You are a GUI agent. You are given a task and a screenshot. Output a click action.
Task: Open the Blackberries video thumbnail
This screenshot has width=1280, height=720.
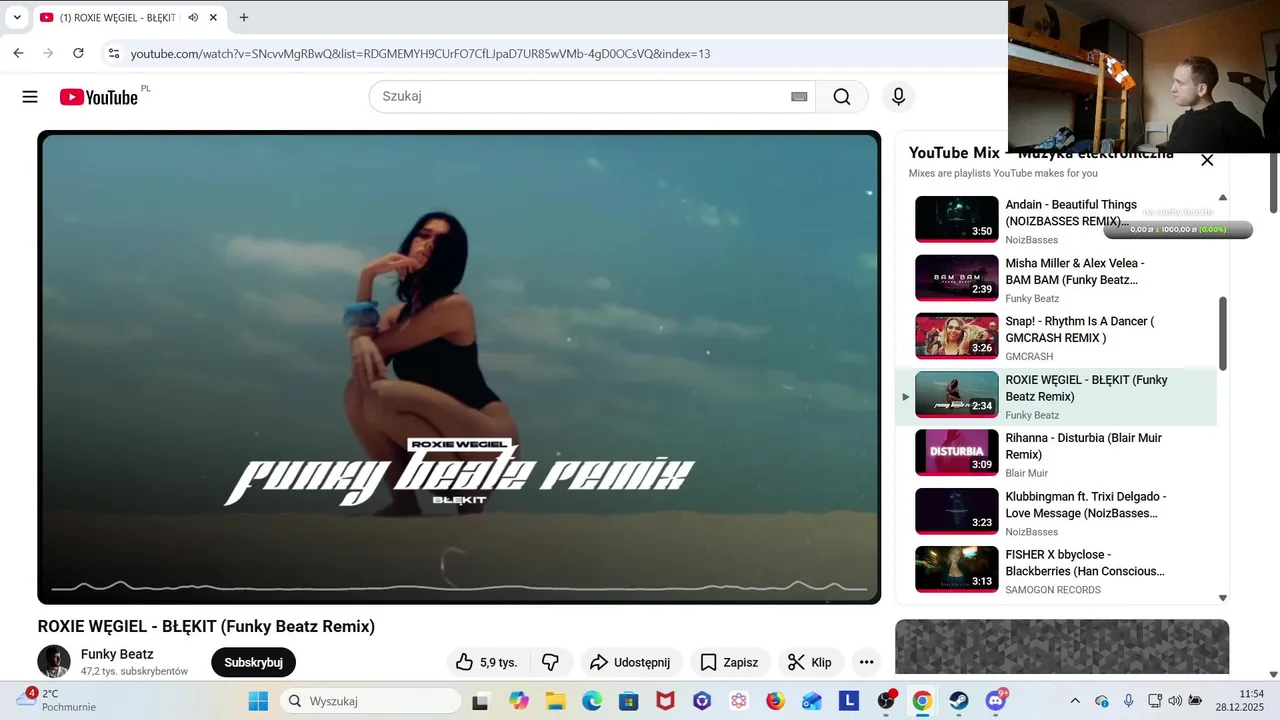956,569
